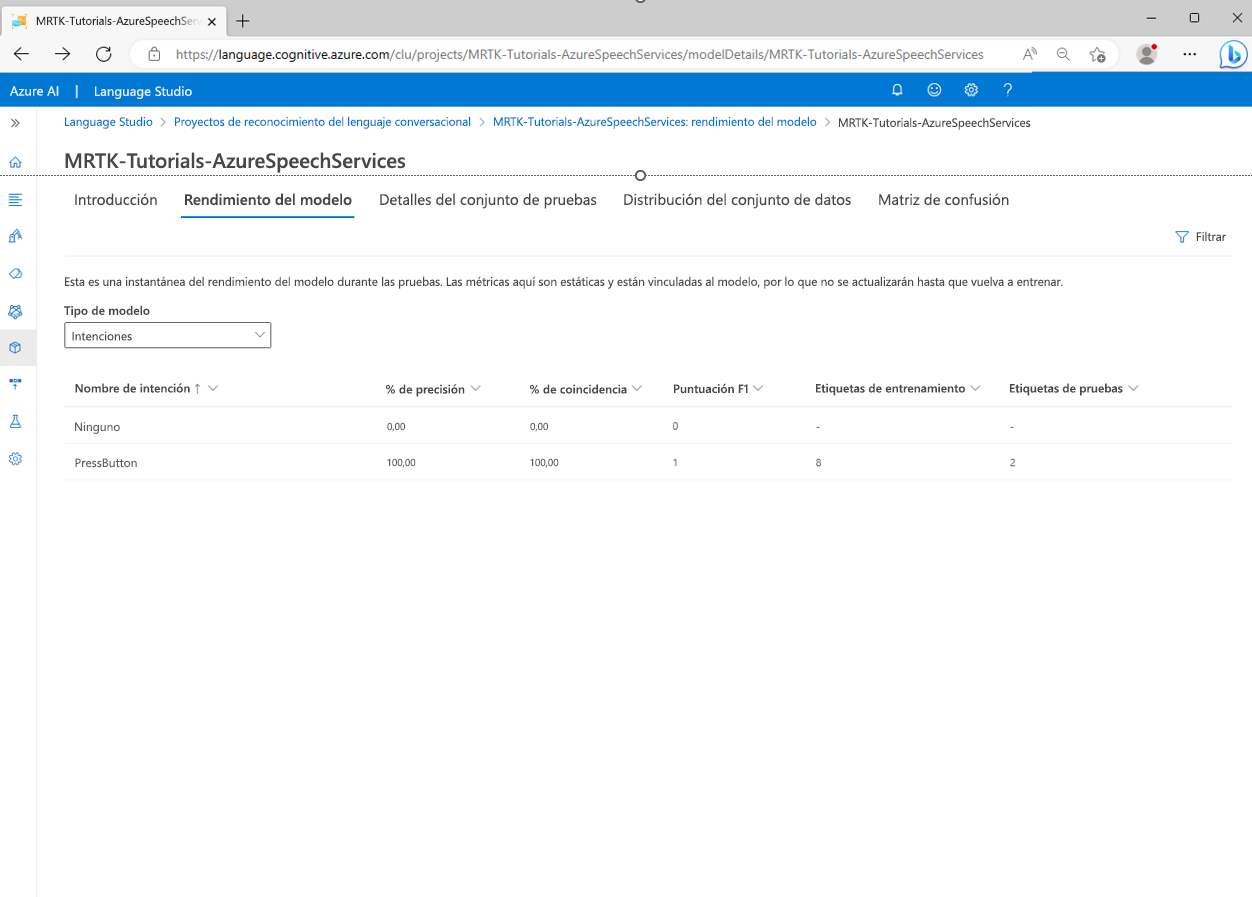Open the project settings gear in the sidebar
Viewport: 1252px width, 897px height.
point(15,459)
